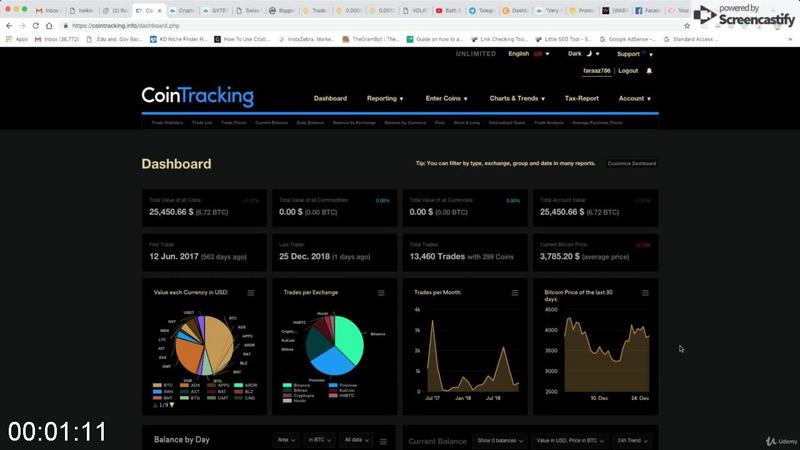This screenshot has width=800, height=450.
Task: Close the CoinTracking browser tab
Action: pyautogui.click(x=159, y=10)
